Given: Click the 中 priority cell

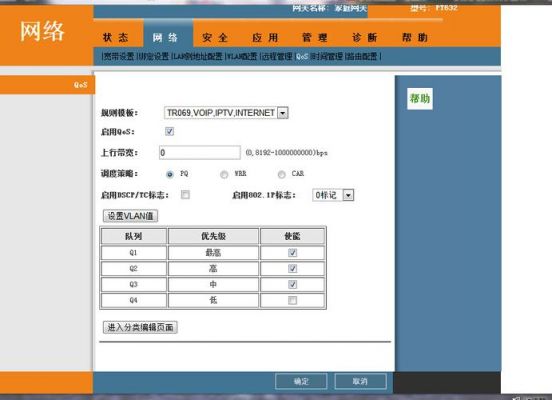Looking at the screenshot, I should [x=213, y=284].
